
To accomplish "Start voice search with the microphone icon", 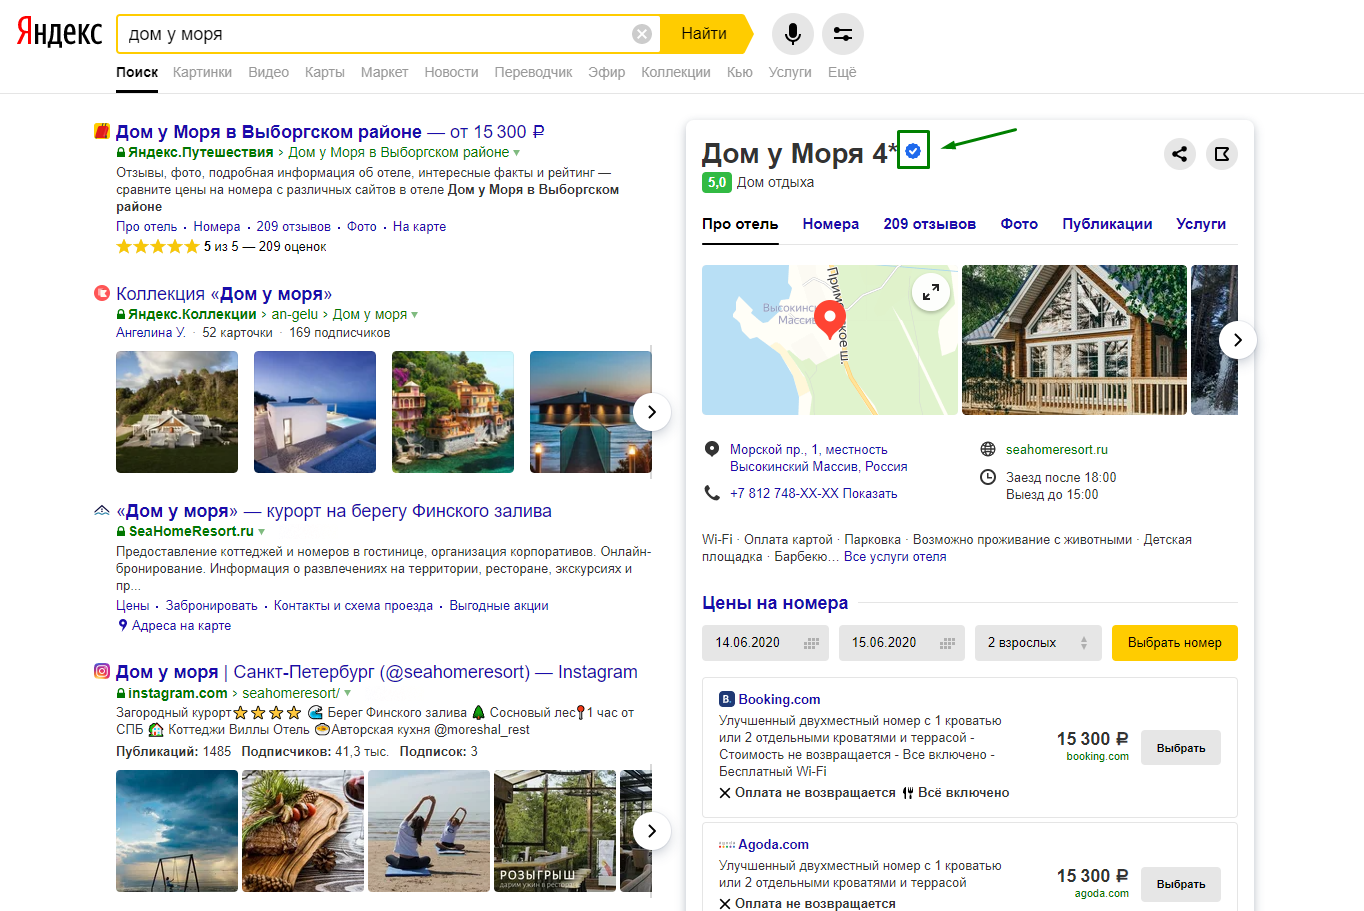I will click(792, 34).
